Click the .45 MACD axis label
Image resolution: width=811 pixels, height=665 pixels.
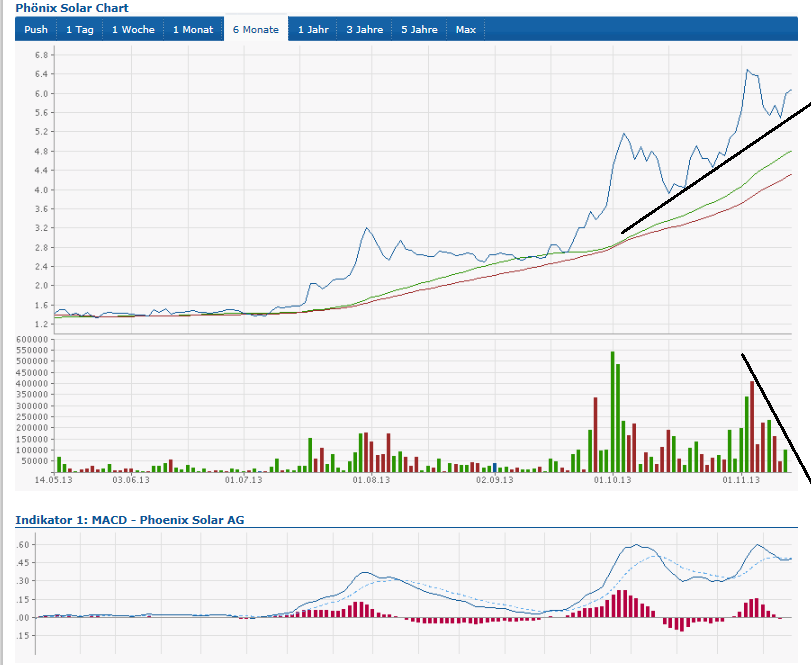[x=23, y=562]
